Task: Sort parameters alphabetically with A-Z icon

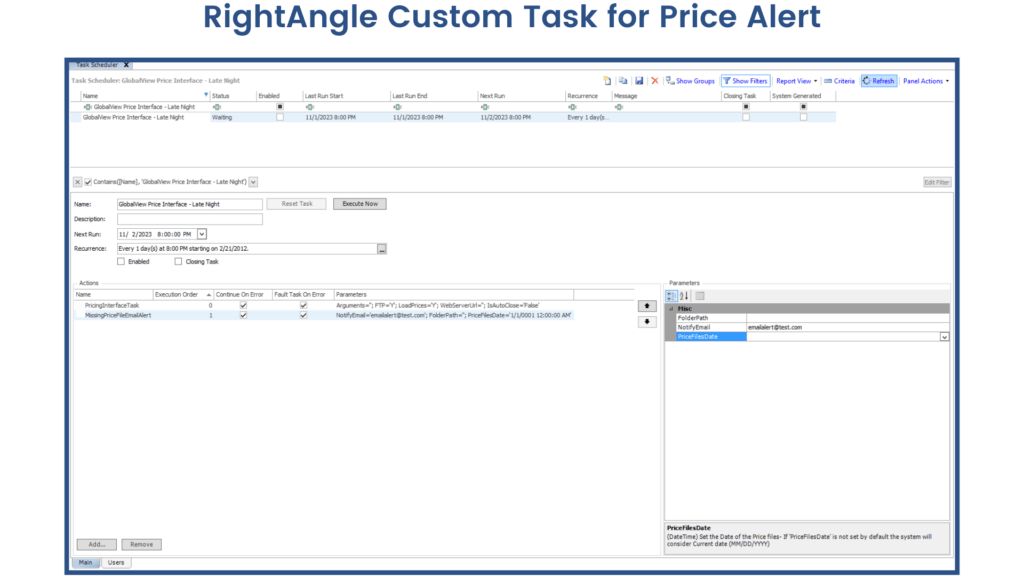Action: tap(685, 296)
